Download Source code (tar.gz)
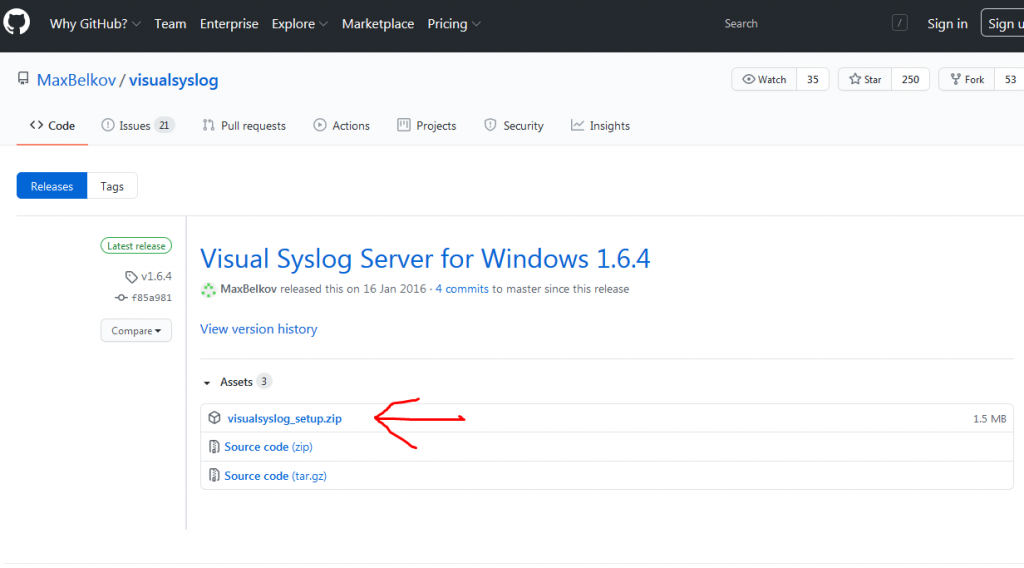1024x568 pixels. [x=275, y=476]
